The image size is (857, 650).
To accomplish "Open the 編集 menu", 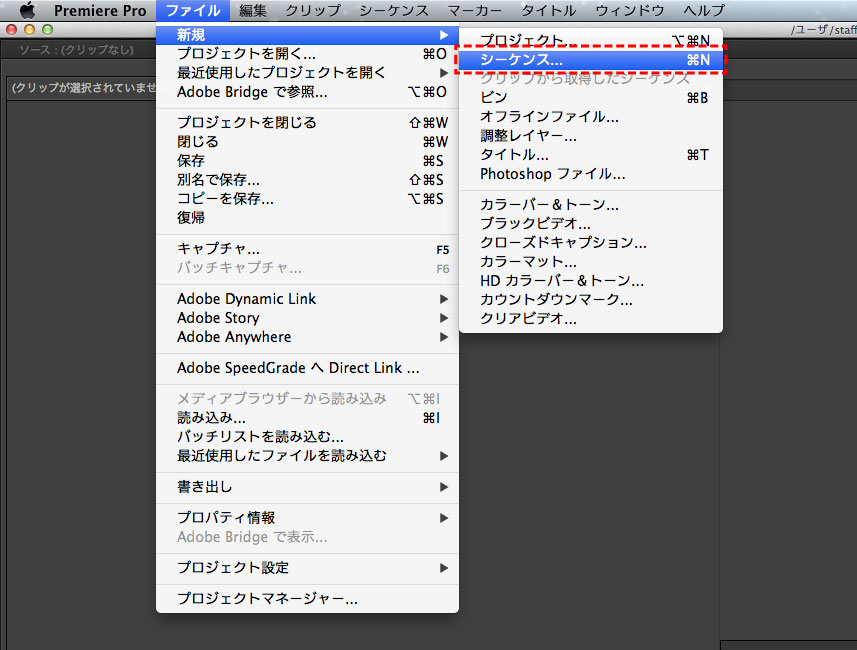I will tap(253, 10).
